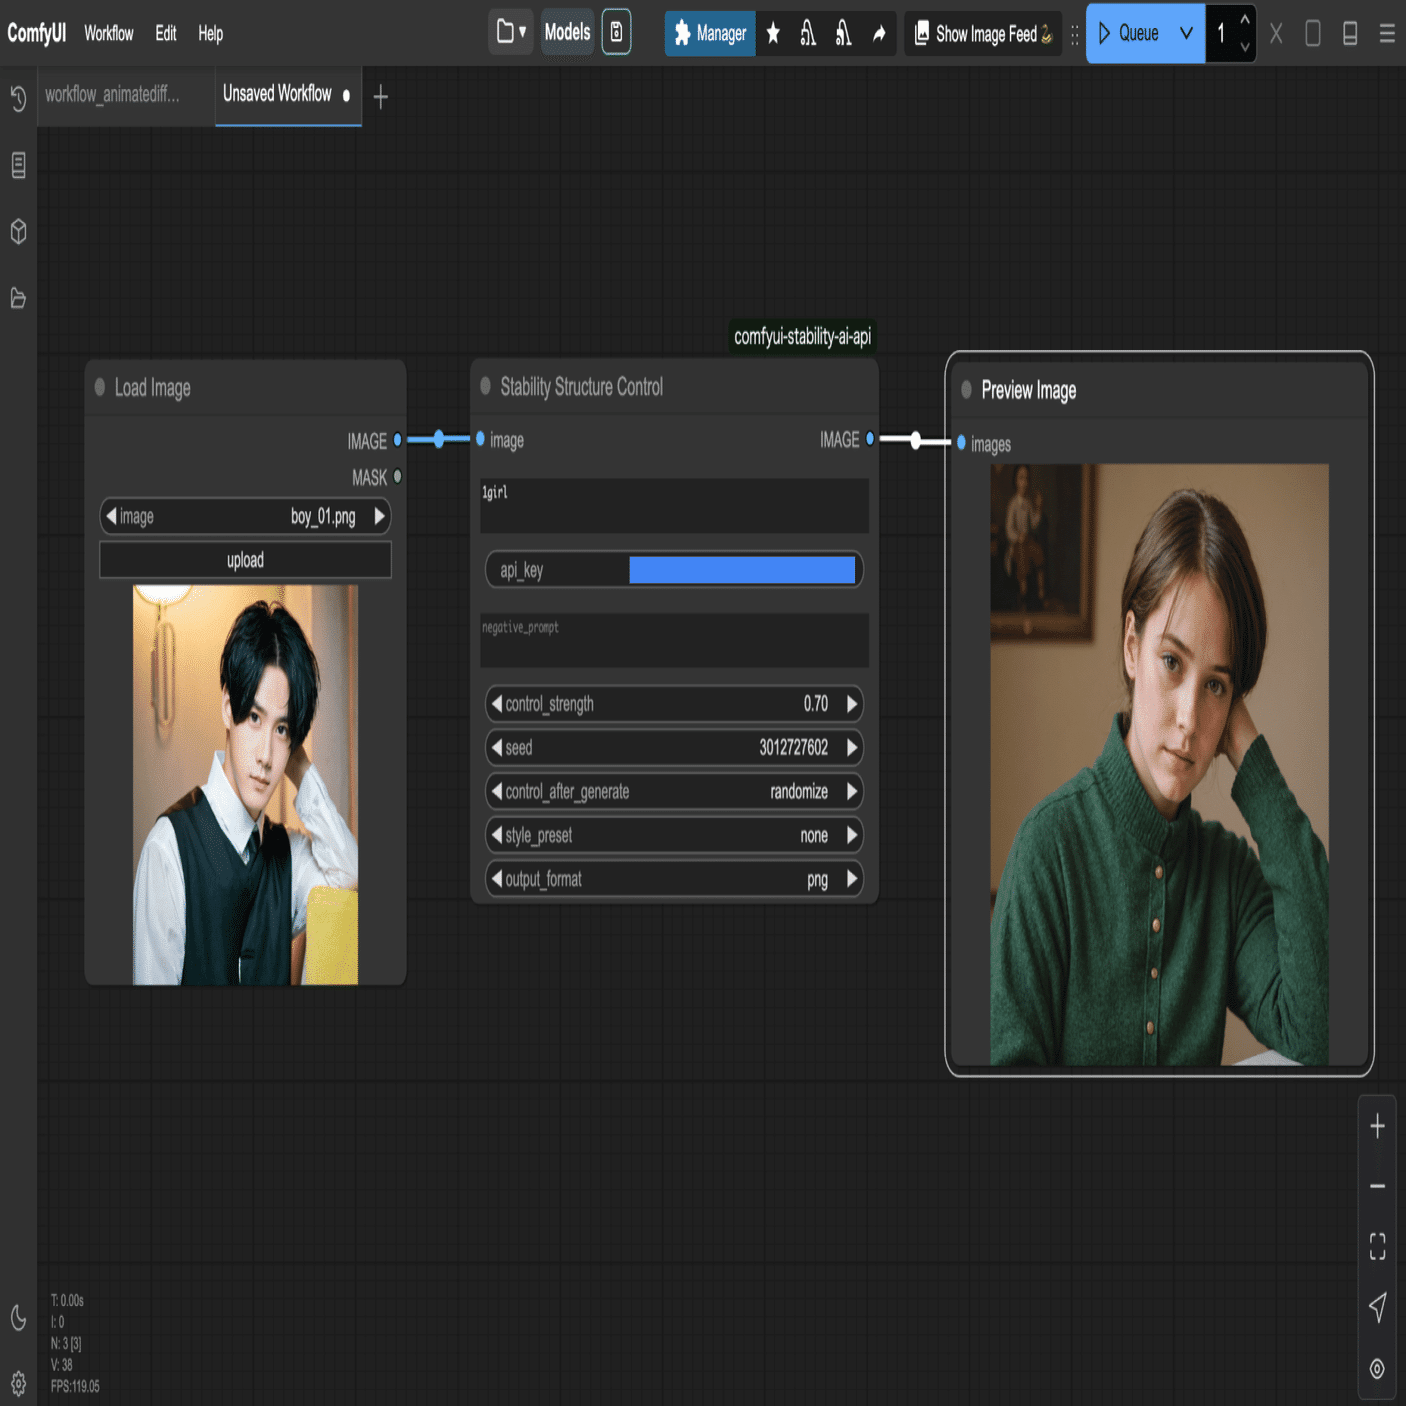Open style_preset none dropdown

coord(674,835)
